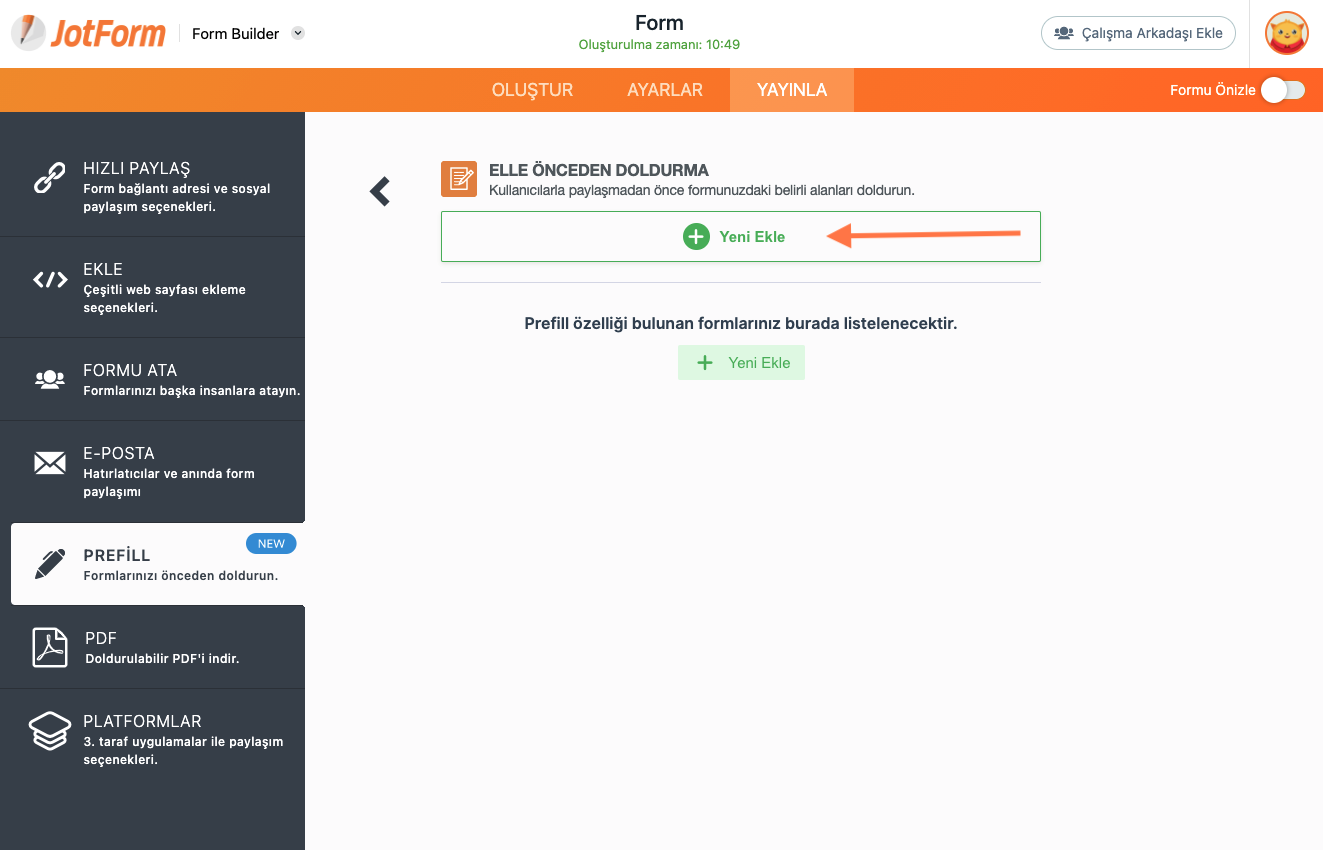The height and width of the screenshot is (850, 1323).
Task: Click the Formu Ata people icon
Action: click(50, 379)
